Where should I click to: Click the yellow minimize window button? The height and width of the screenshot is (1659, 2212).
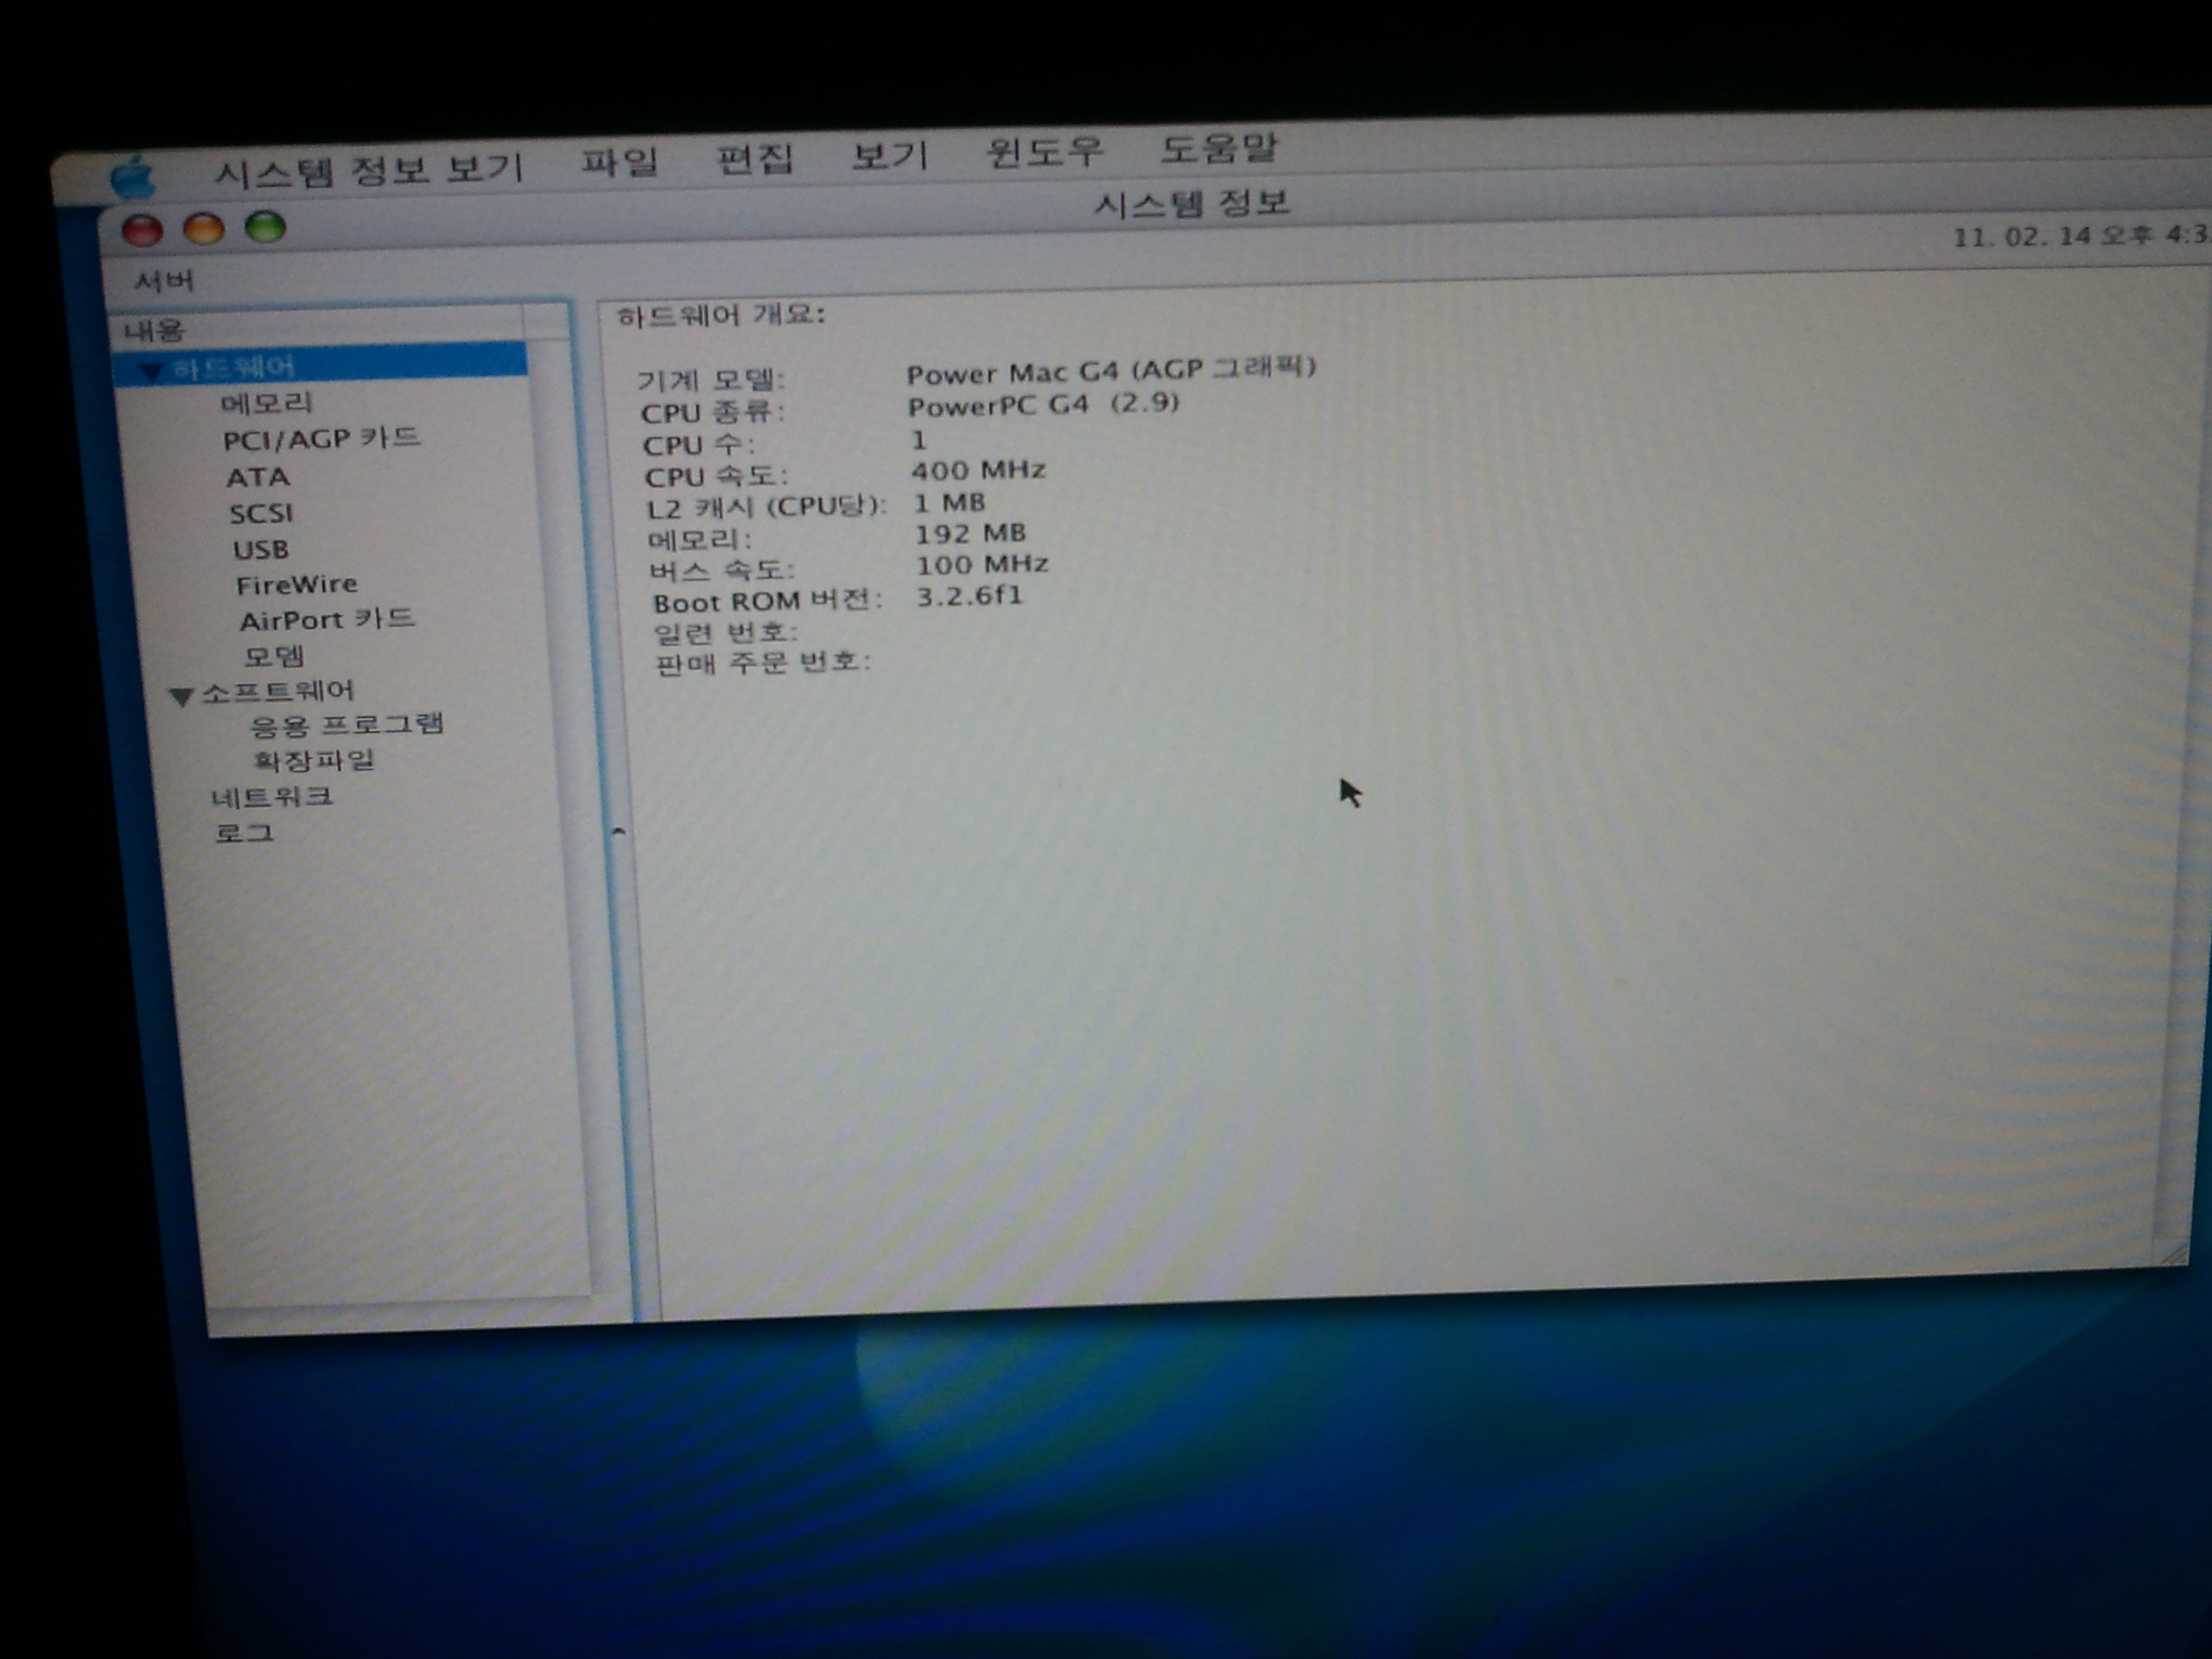[x=204, y=229]
